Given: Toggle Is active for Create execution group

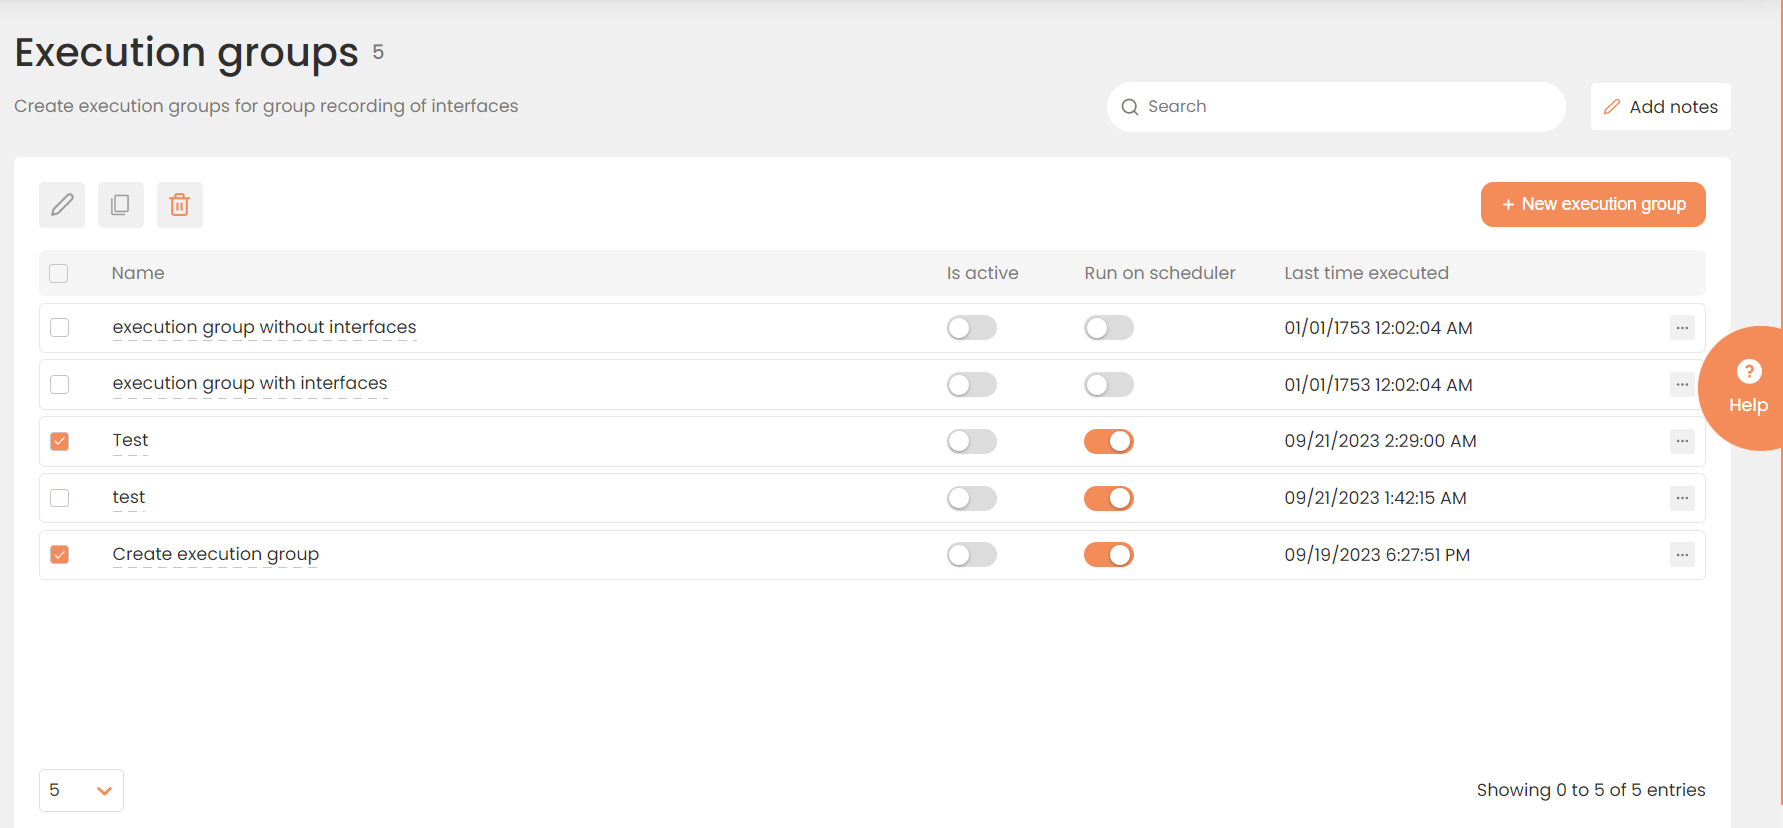Looking at the screenshot, I should (971, 555).
